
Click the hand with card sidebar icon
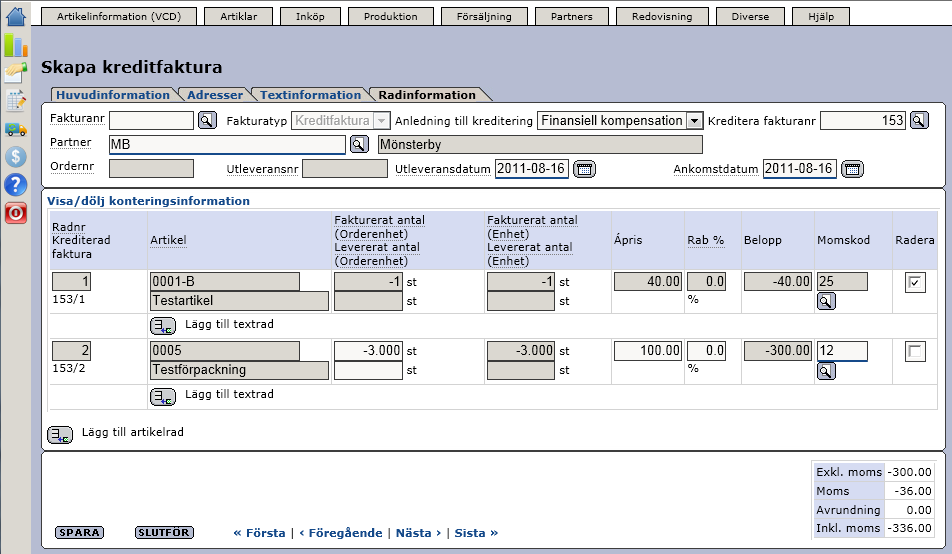[x=16, y=72]
